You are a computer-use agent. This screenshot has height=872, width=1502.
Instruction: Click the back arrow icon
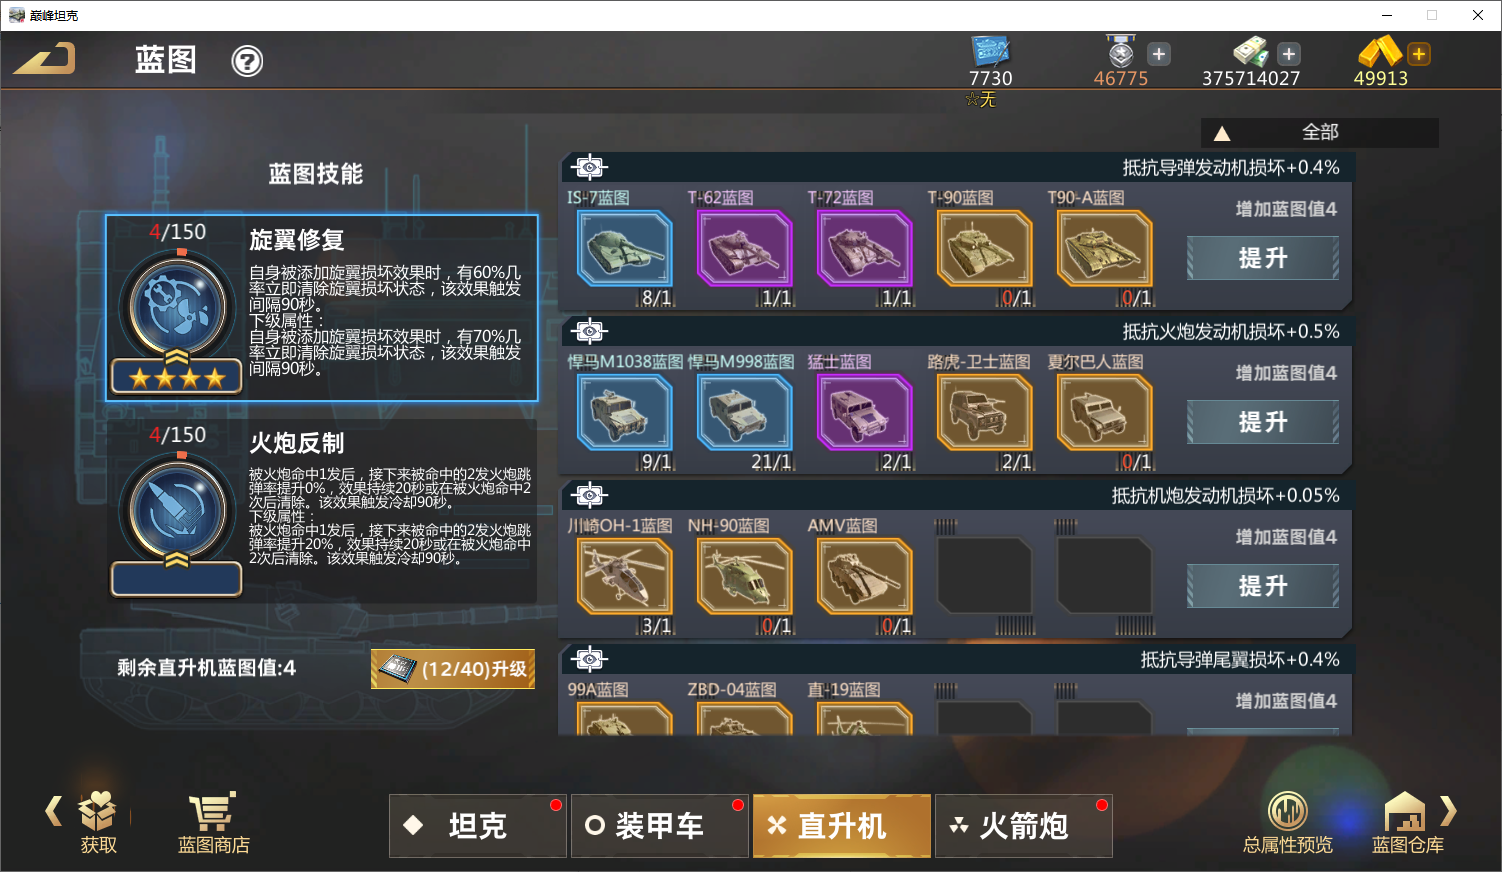point(44,59)
